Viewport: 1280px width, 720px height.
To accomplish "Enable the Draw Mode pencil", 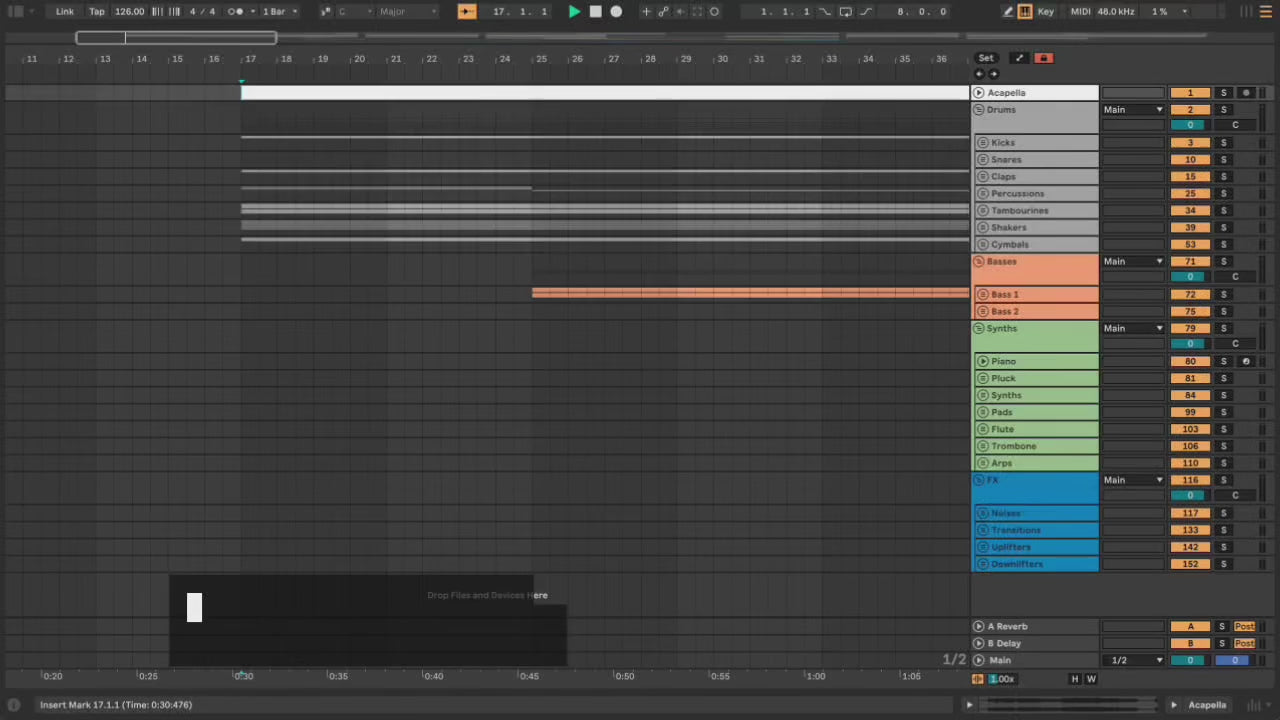I will [1007, 12].
